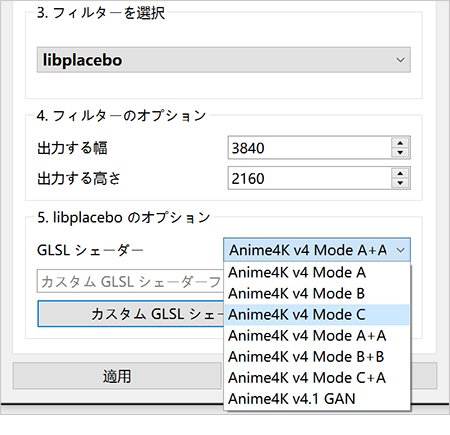Pick Anime4K v4 Mode A+A from list
Viewport: 450px width, 435px height.
point(317,336)
